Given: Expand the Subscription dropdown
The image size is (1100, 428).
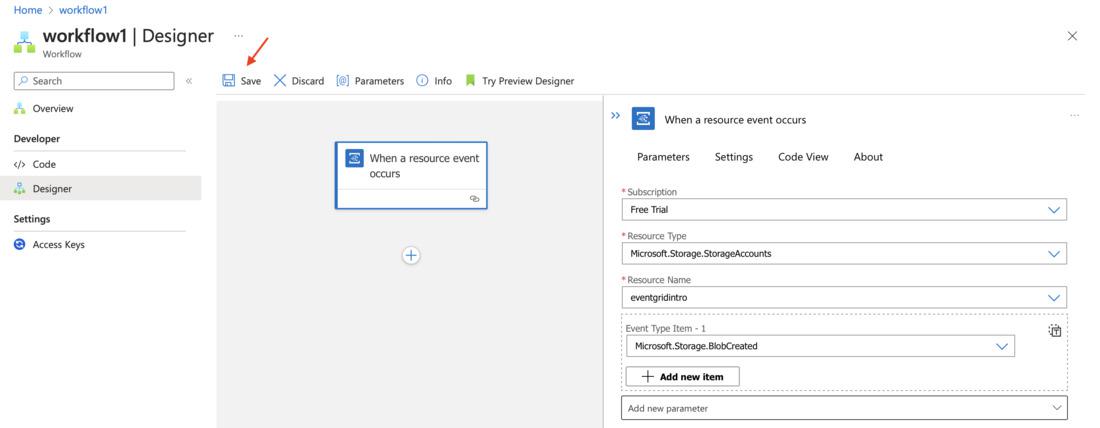Looking at the screenshot, I should point(1053,210).
